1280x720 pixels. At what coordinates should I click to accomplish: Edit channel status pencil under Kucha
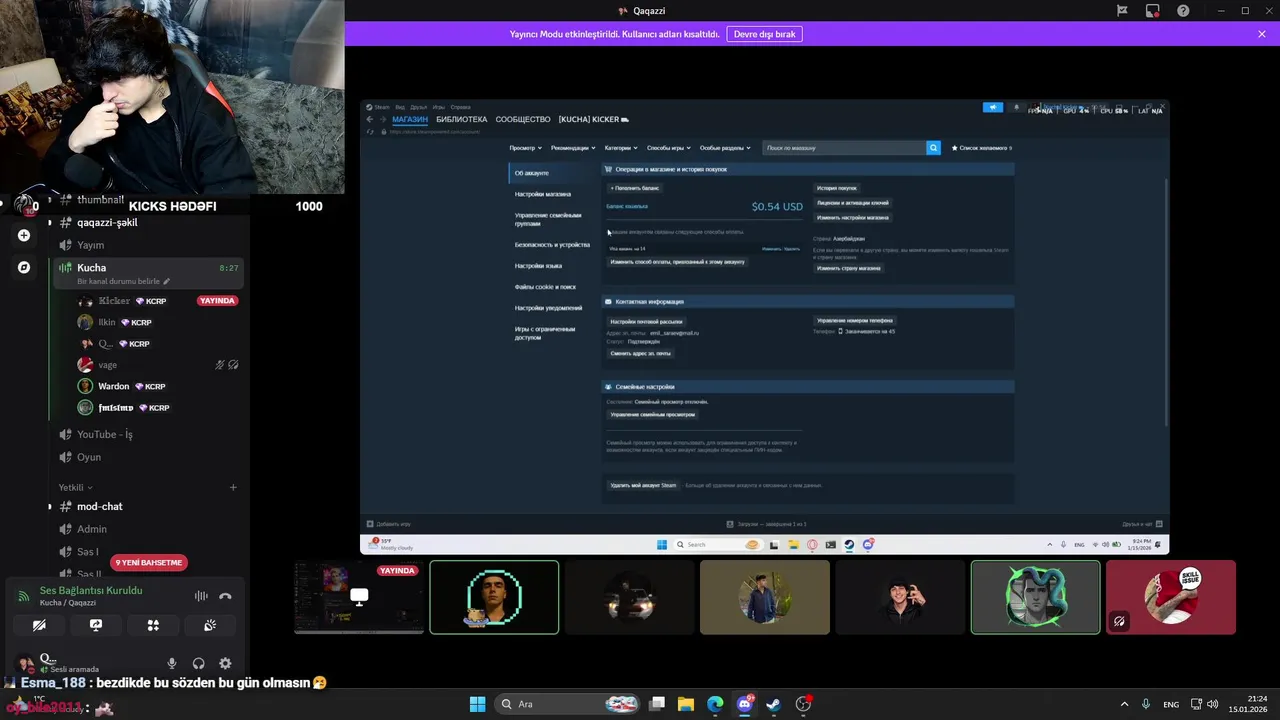[x=167, y=282]
